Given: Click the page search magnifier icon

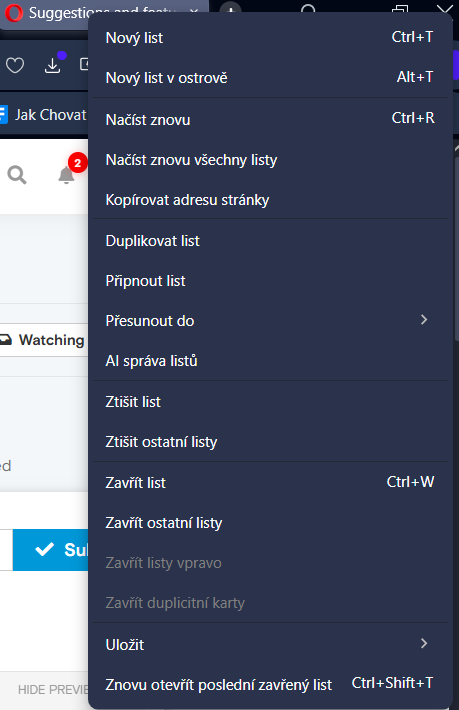Looking at the screenshot, I should (x=17, y=174).
